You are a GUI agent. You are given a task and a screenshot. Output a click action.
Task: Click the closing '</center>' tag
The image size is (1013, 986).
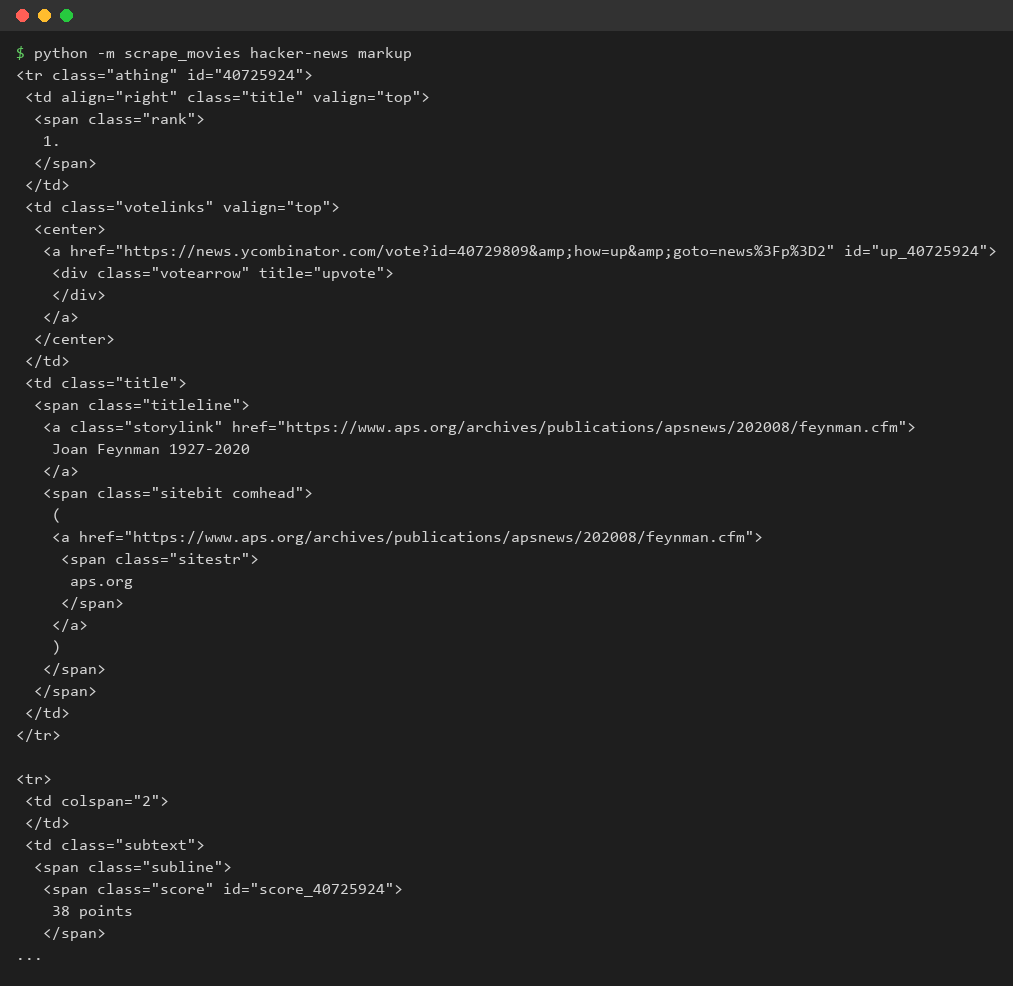point(74,339)
